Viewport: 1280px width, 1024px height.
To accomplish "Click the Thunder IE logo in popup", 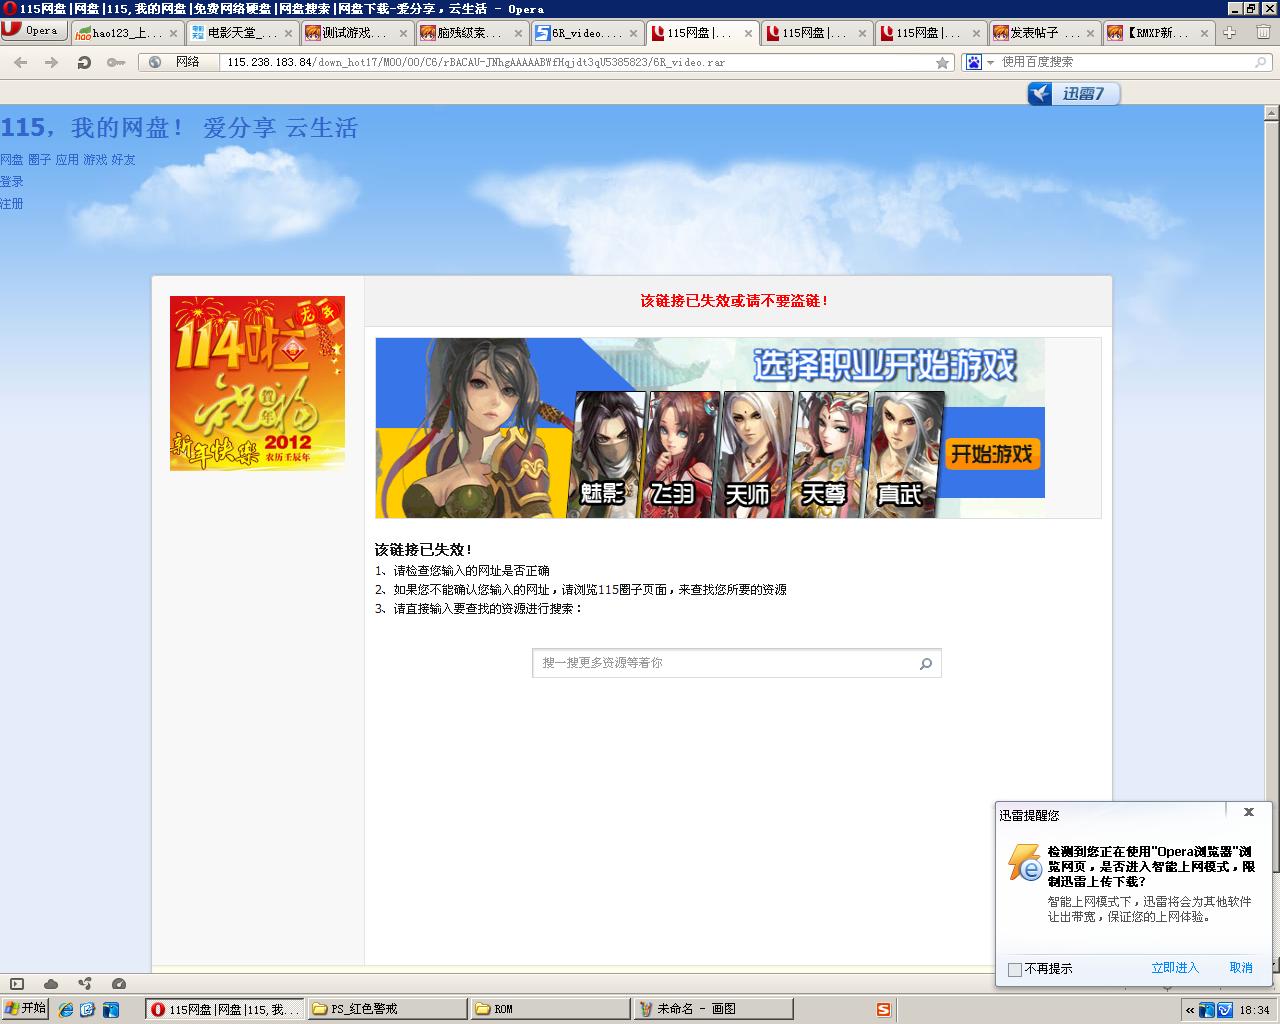I will 1025,862.
